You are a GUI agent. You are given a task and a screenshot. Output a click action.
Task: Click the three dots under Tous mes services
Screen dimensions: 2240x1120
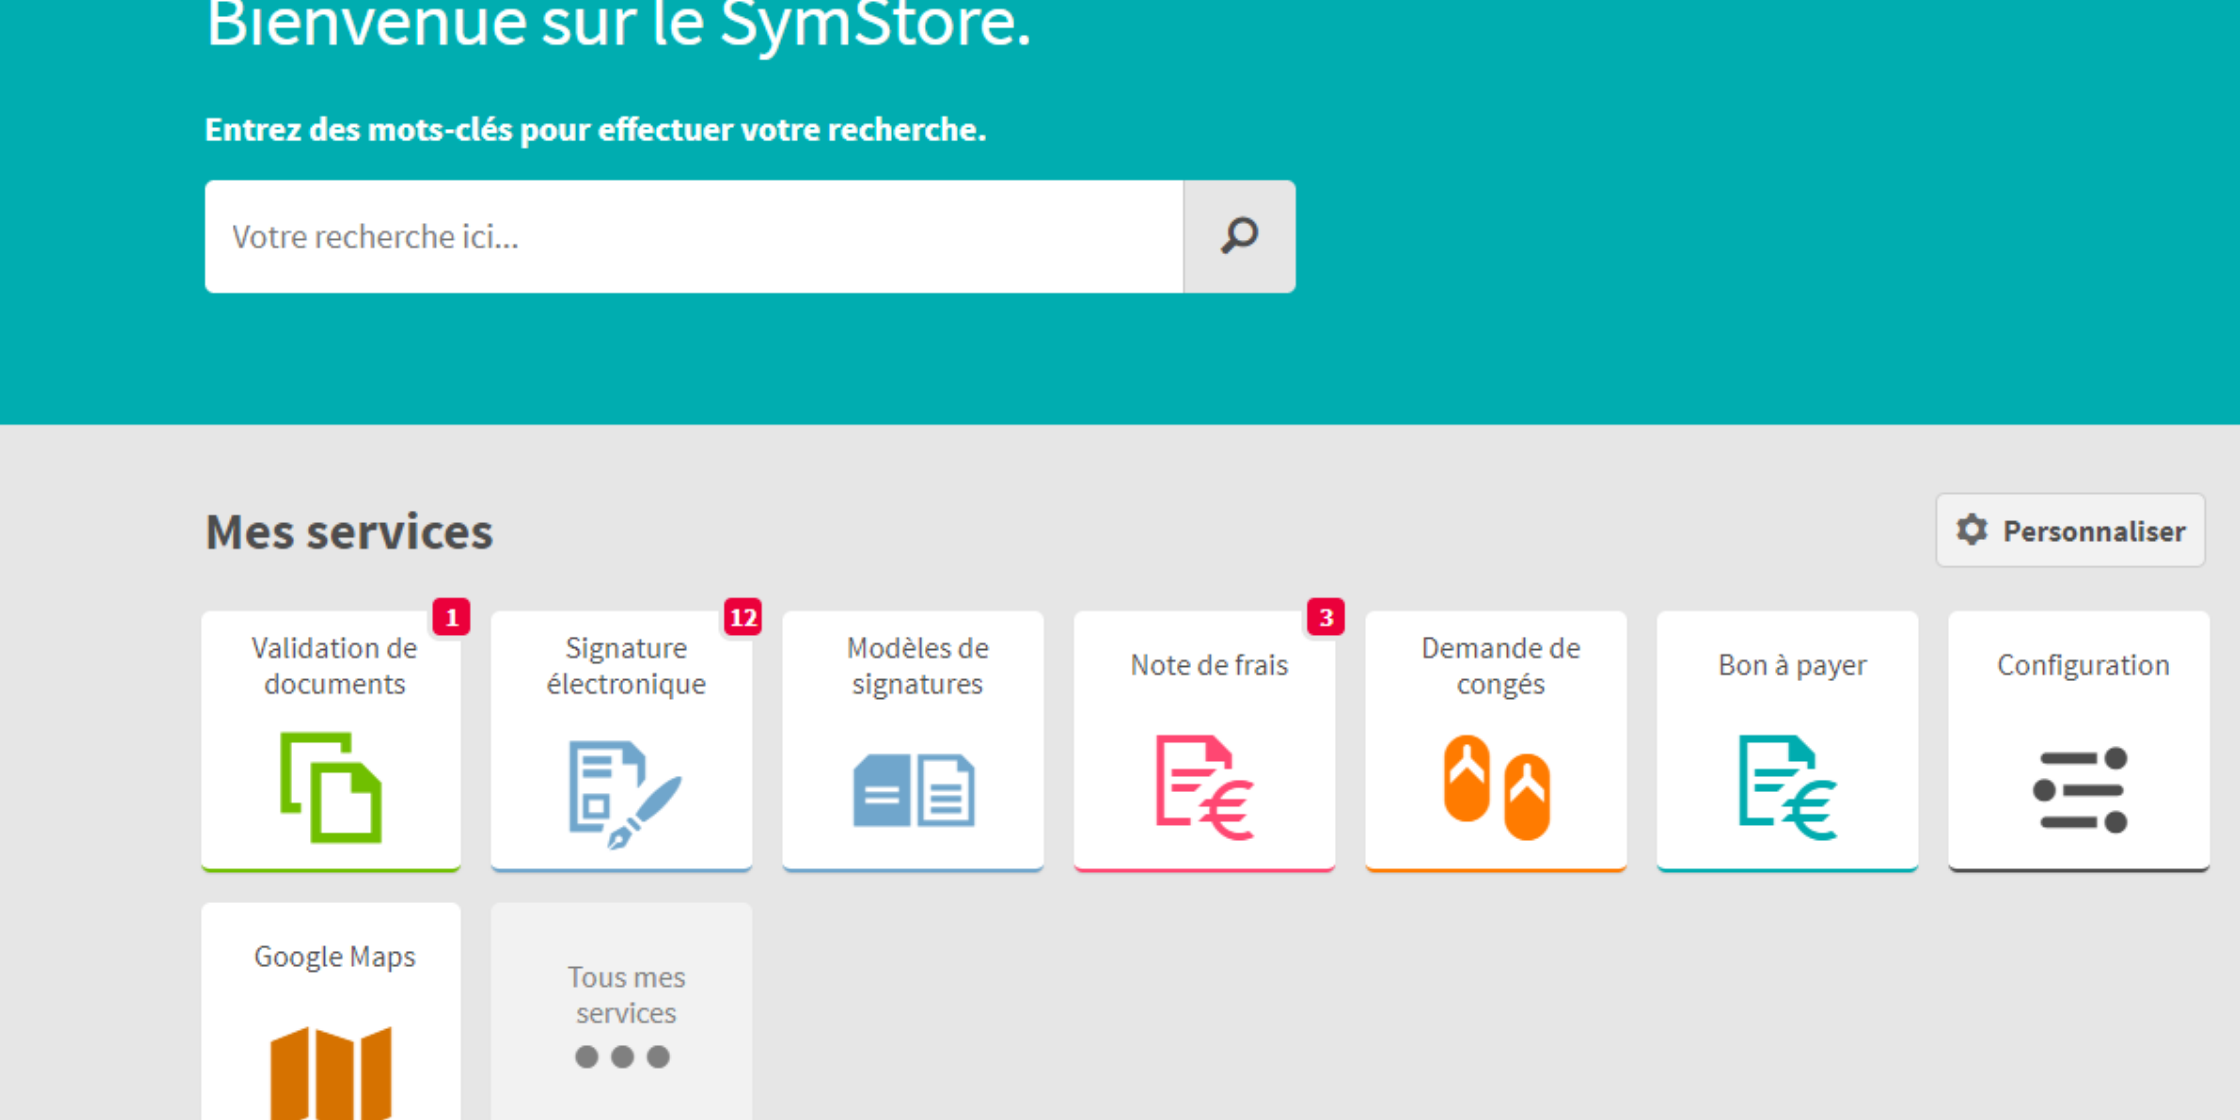pos(623,1057)
